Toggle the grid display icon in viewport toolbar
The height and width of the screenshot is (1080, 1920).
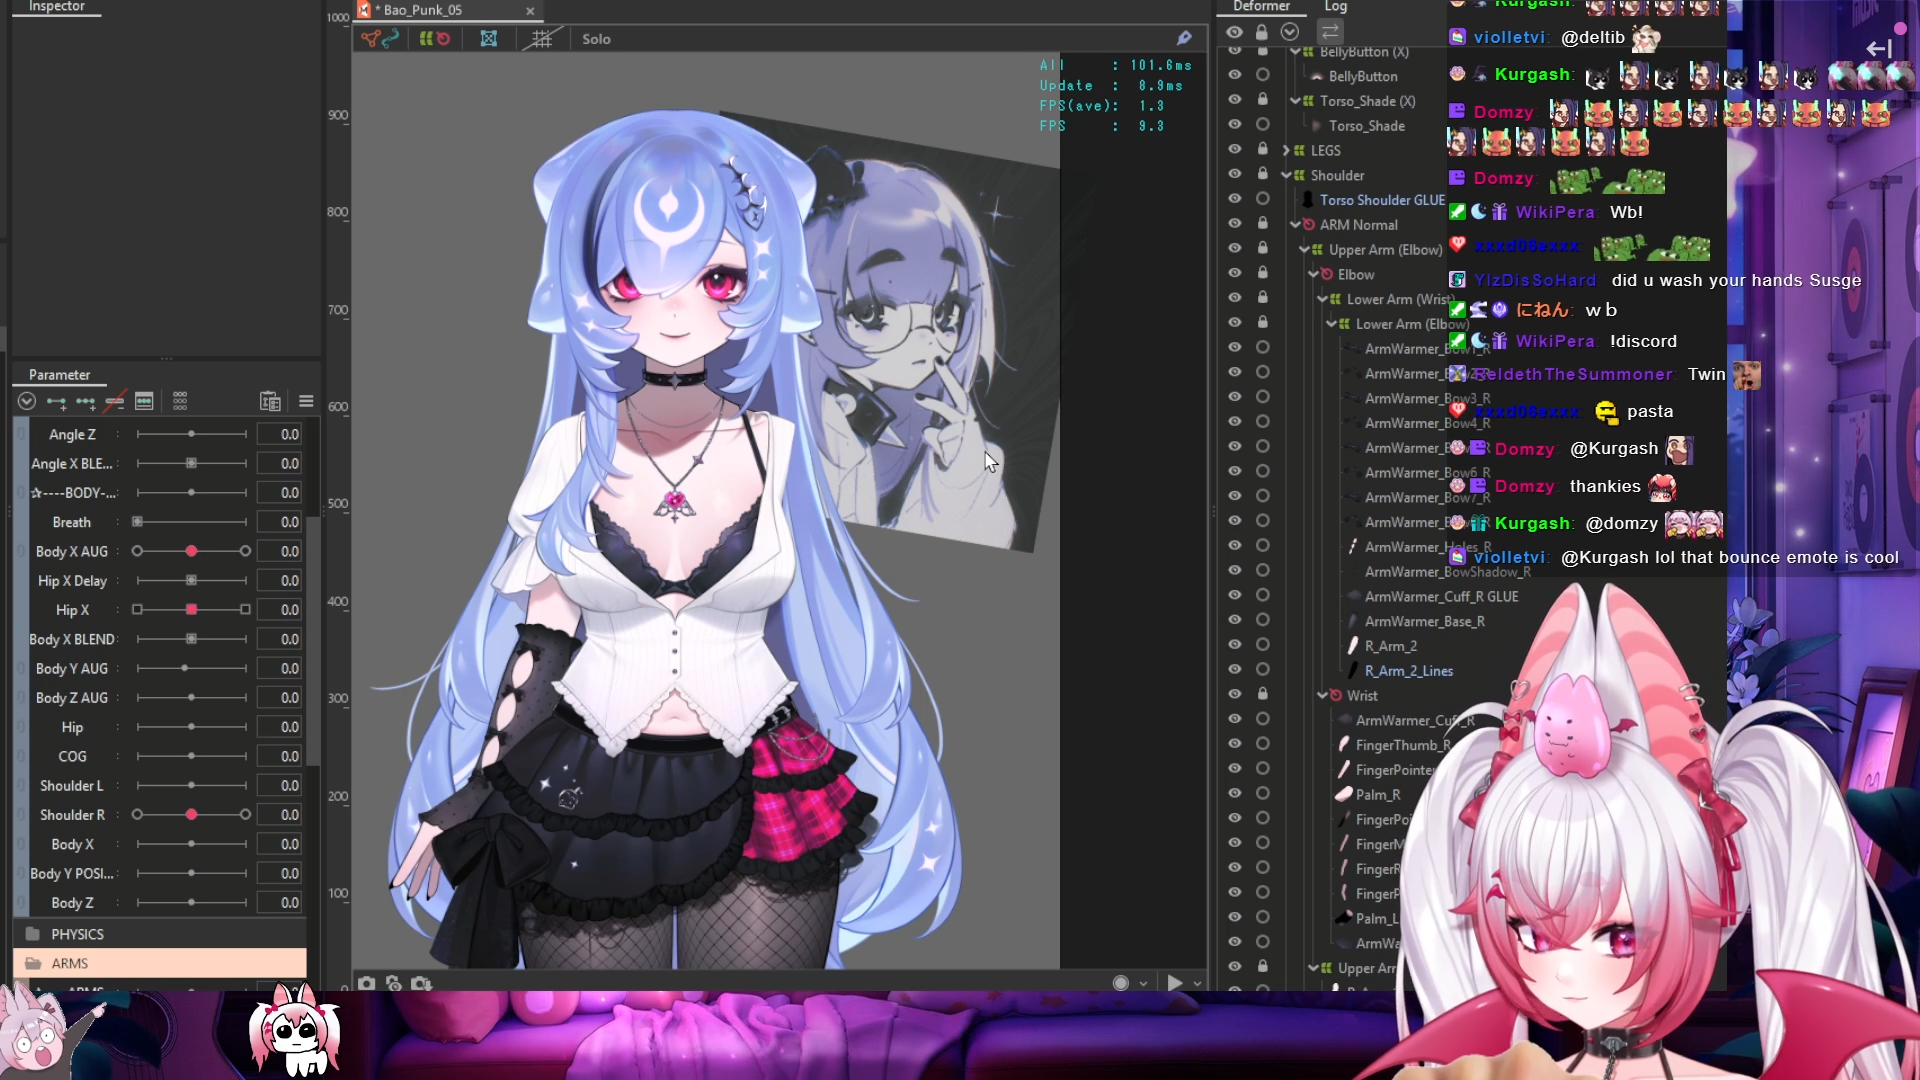pyautogui.click(x=542, y=39)
